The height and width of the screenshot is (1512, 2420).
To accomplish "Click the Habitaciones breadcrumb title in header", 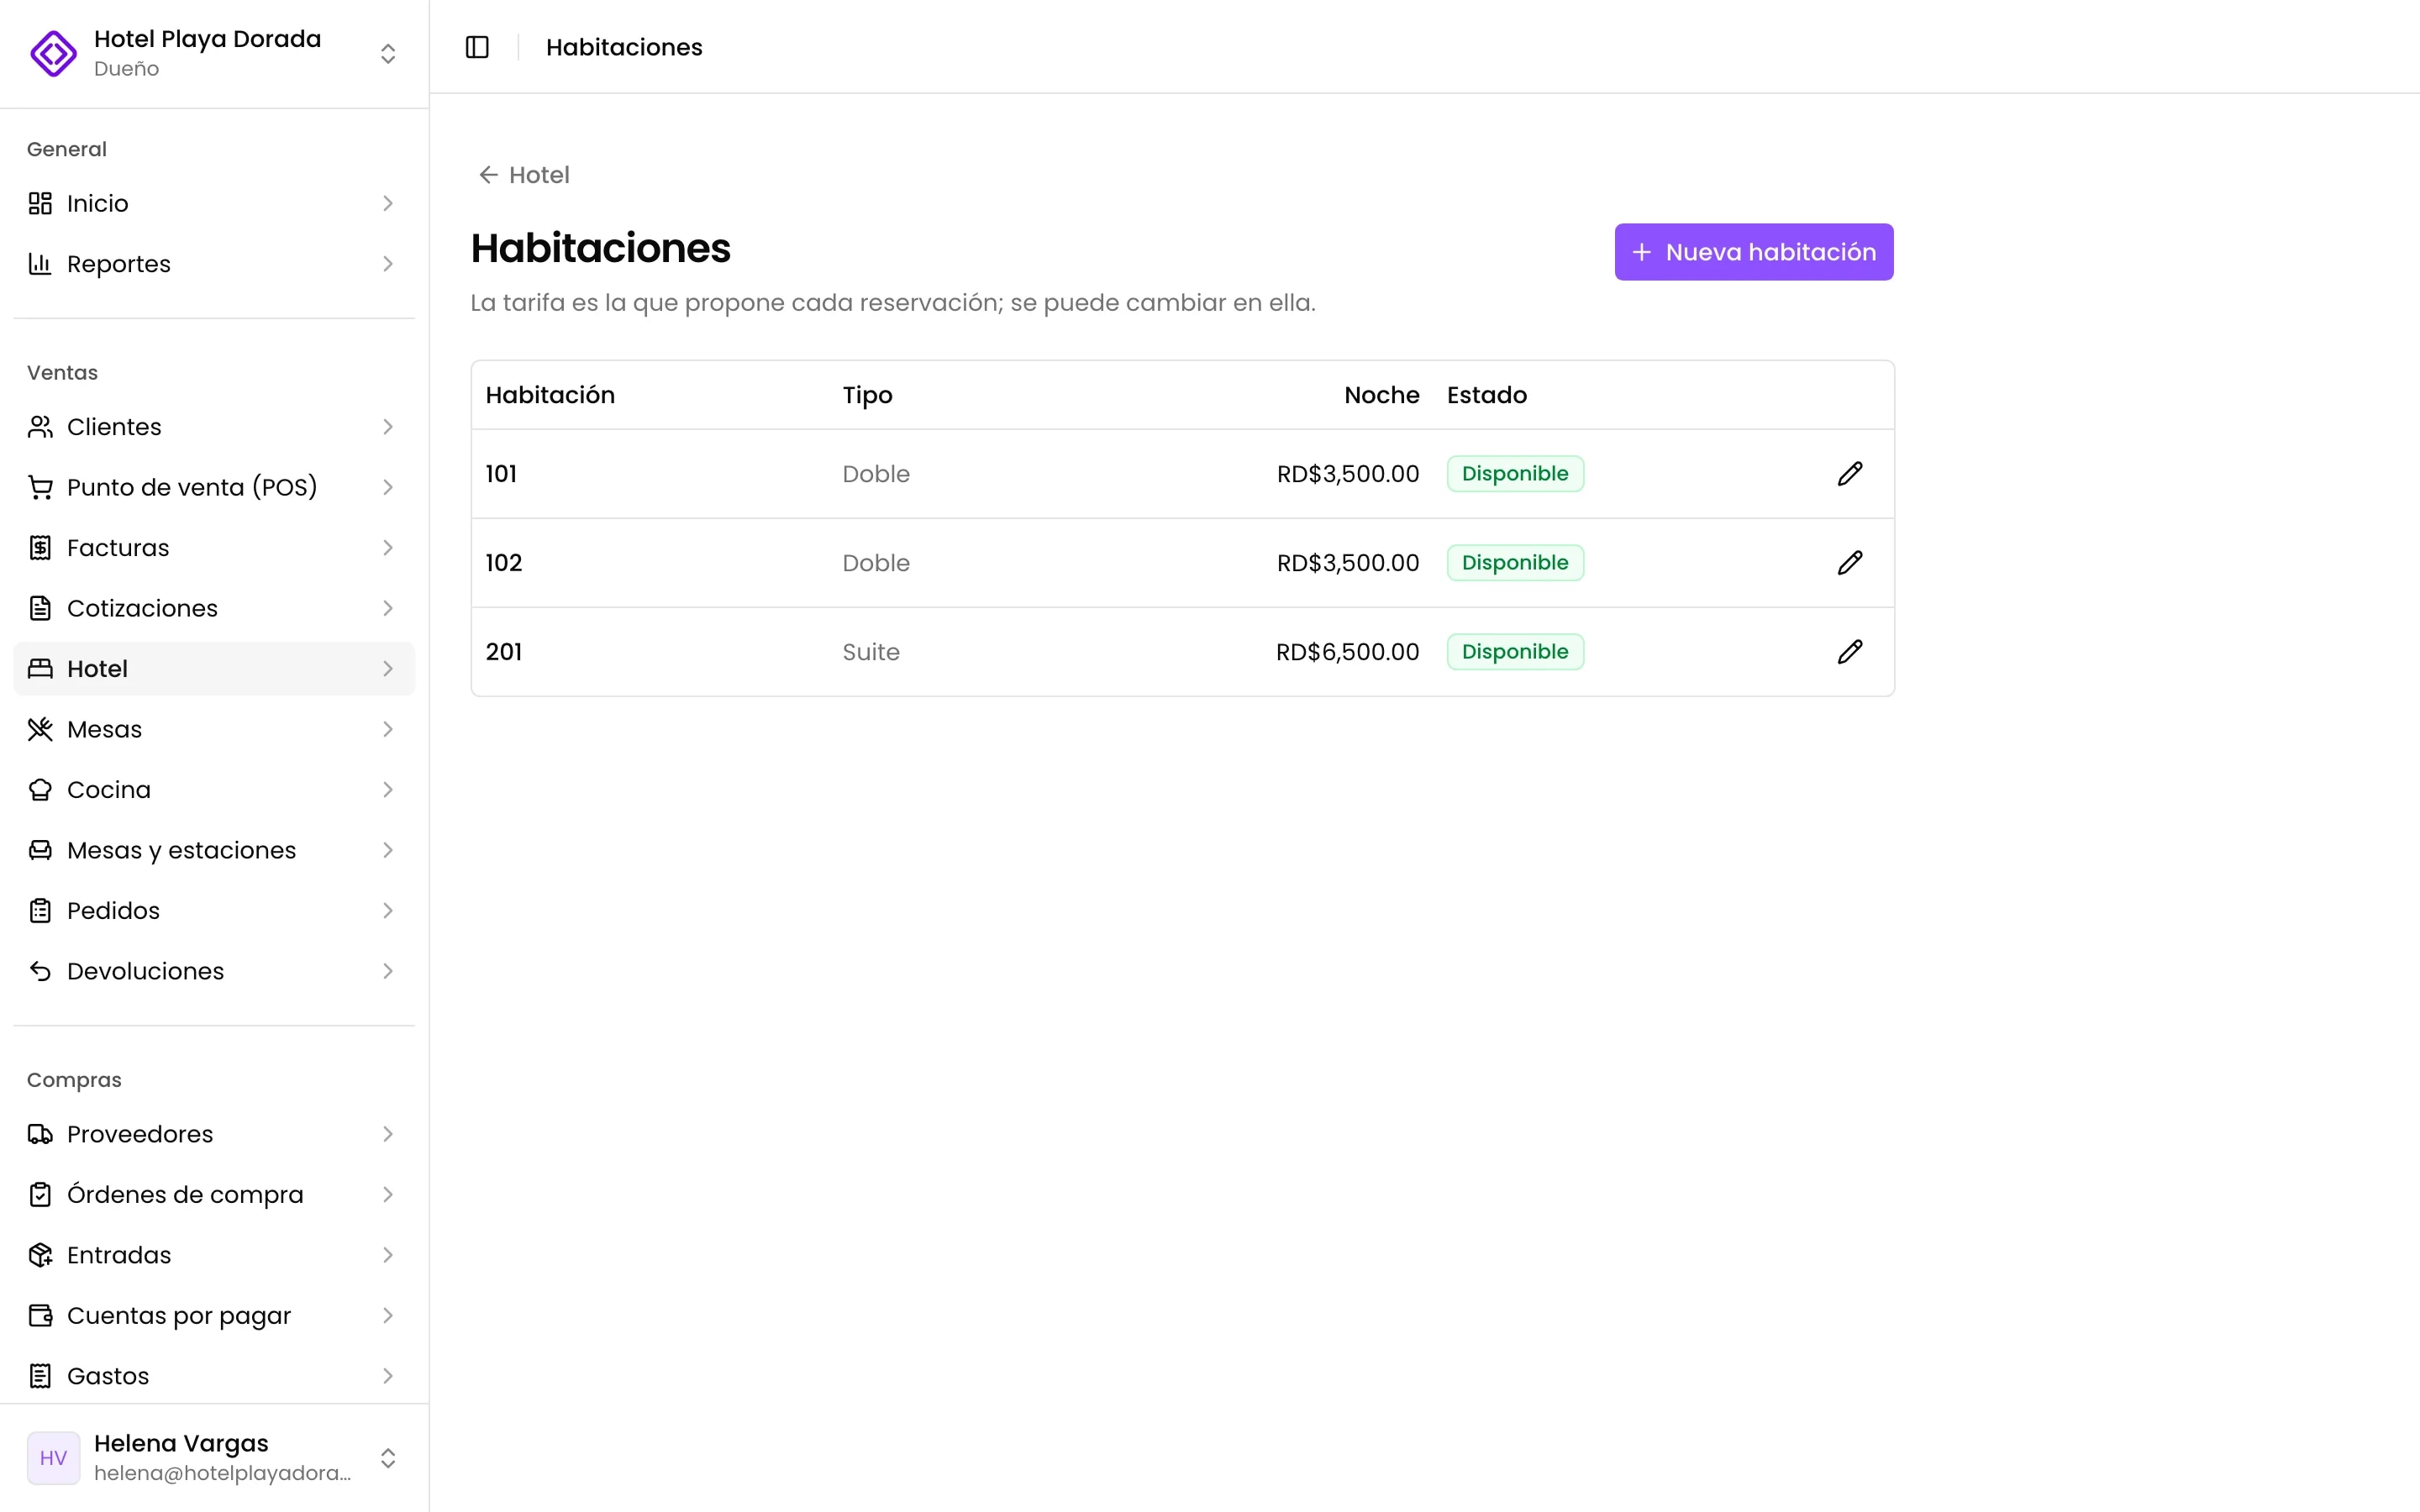I will pyautogui.click(x=624, y=47).
